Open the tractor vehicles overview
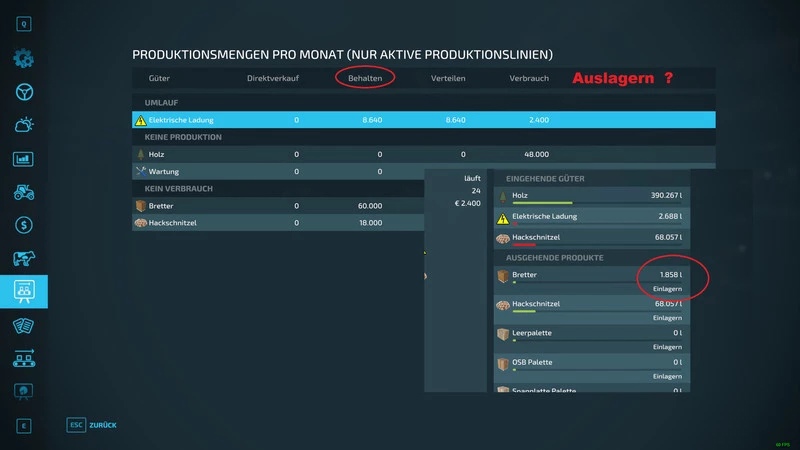 [24, 192]
